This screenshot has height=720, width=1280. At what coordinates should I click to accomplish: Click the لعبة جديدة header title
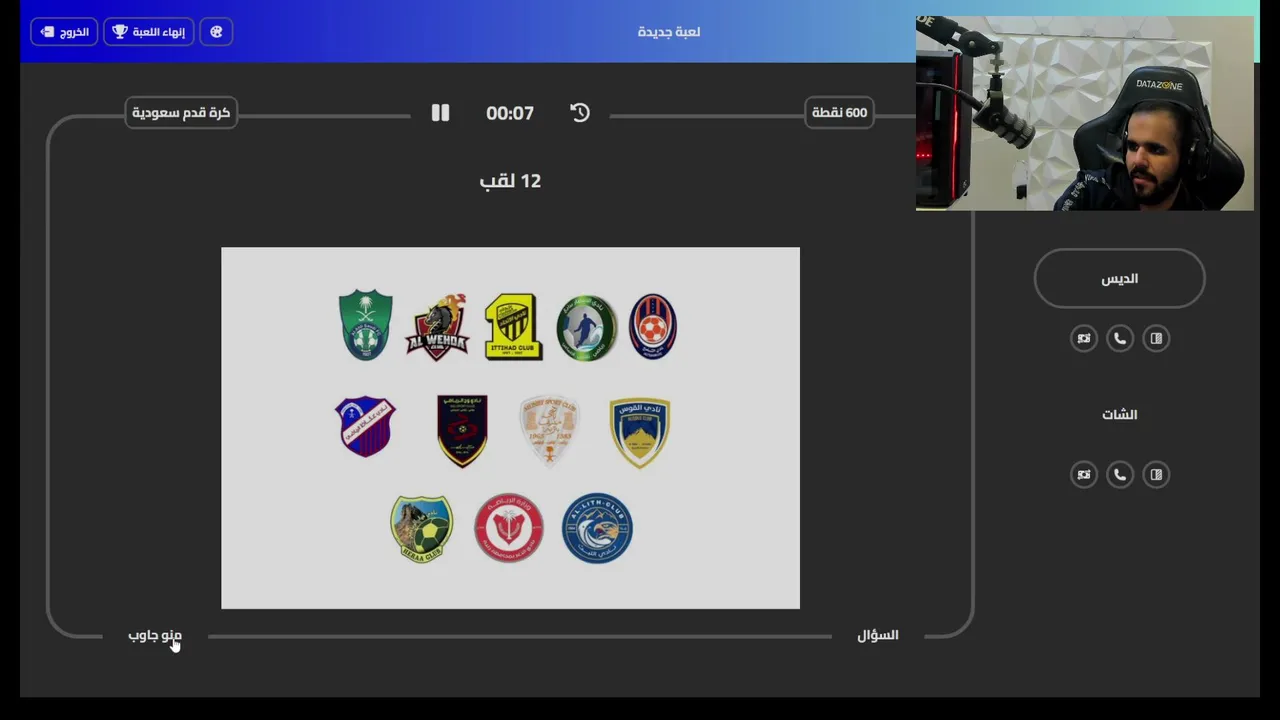[x=669, y=32]
